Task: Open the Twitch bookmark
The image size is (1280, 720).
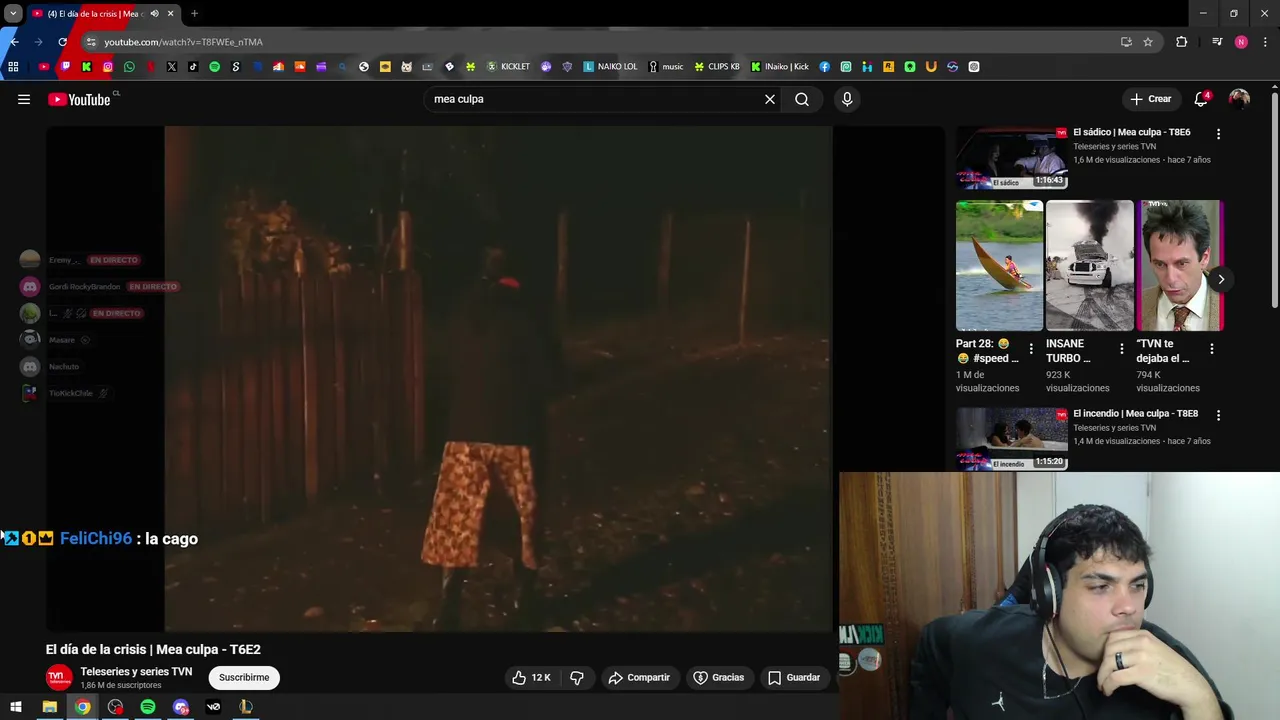Action: (66, 67)
